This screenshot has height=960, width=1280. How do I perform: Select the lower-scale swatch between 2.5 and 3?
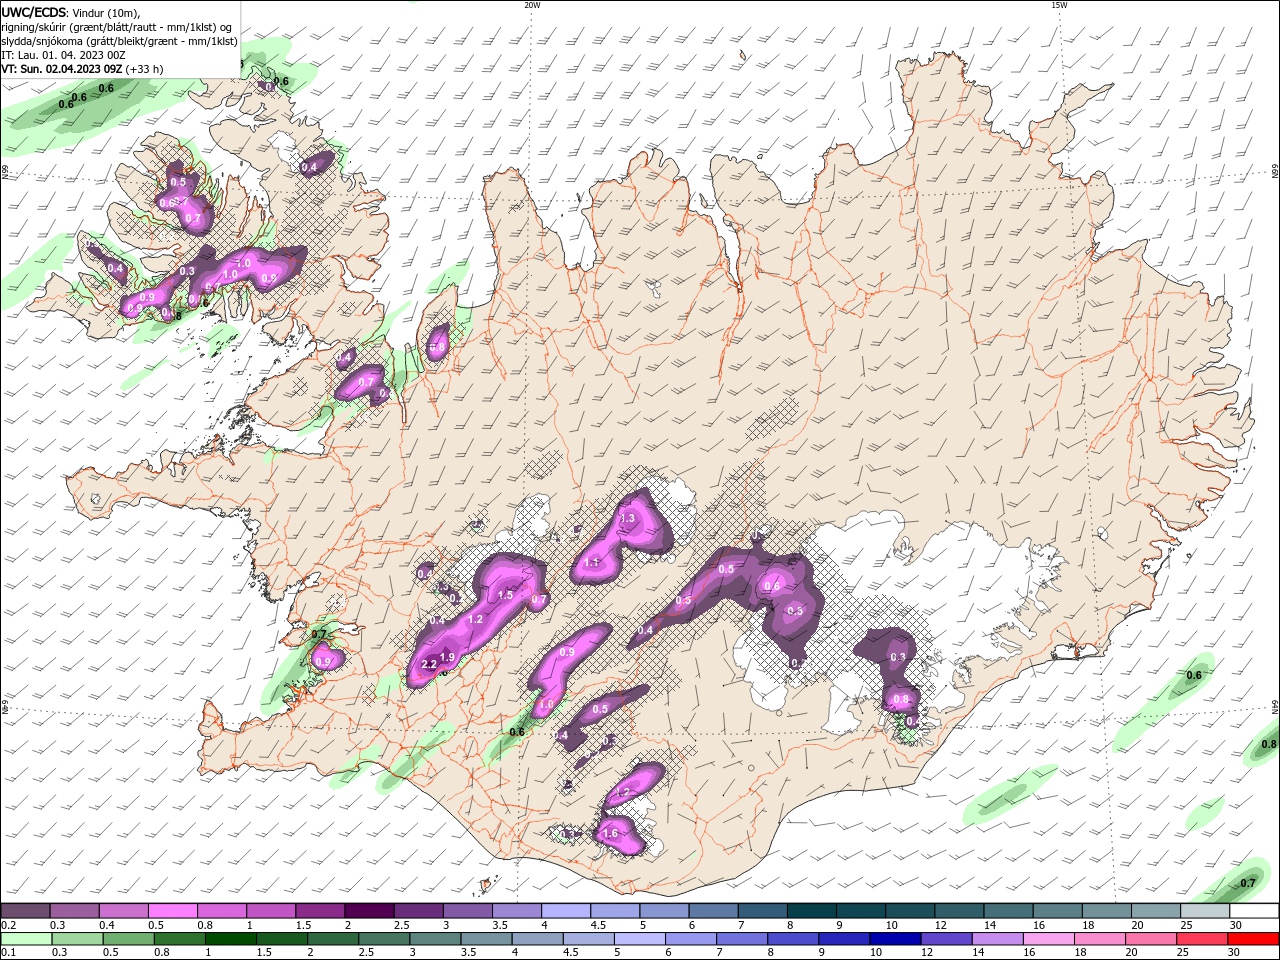[383, 939]
